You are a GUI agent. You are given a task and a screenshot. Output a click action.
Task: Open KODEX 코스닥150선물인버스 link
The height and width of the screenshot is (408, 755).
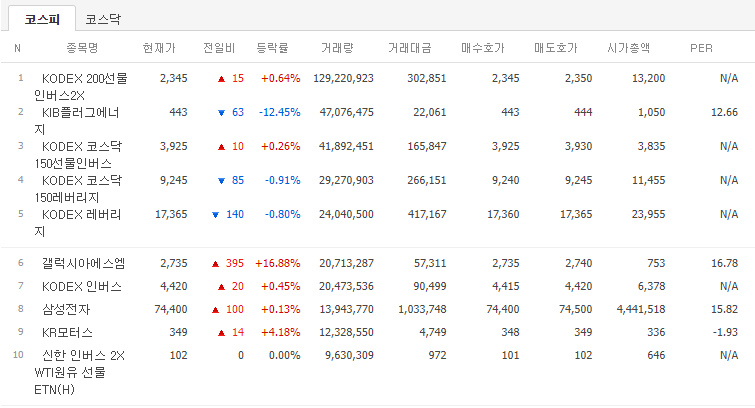78,155
